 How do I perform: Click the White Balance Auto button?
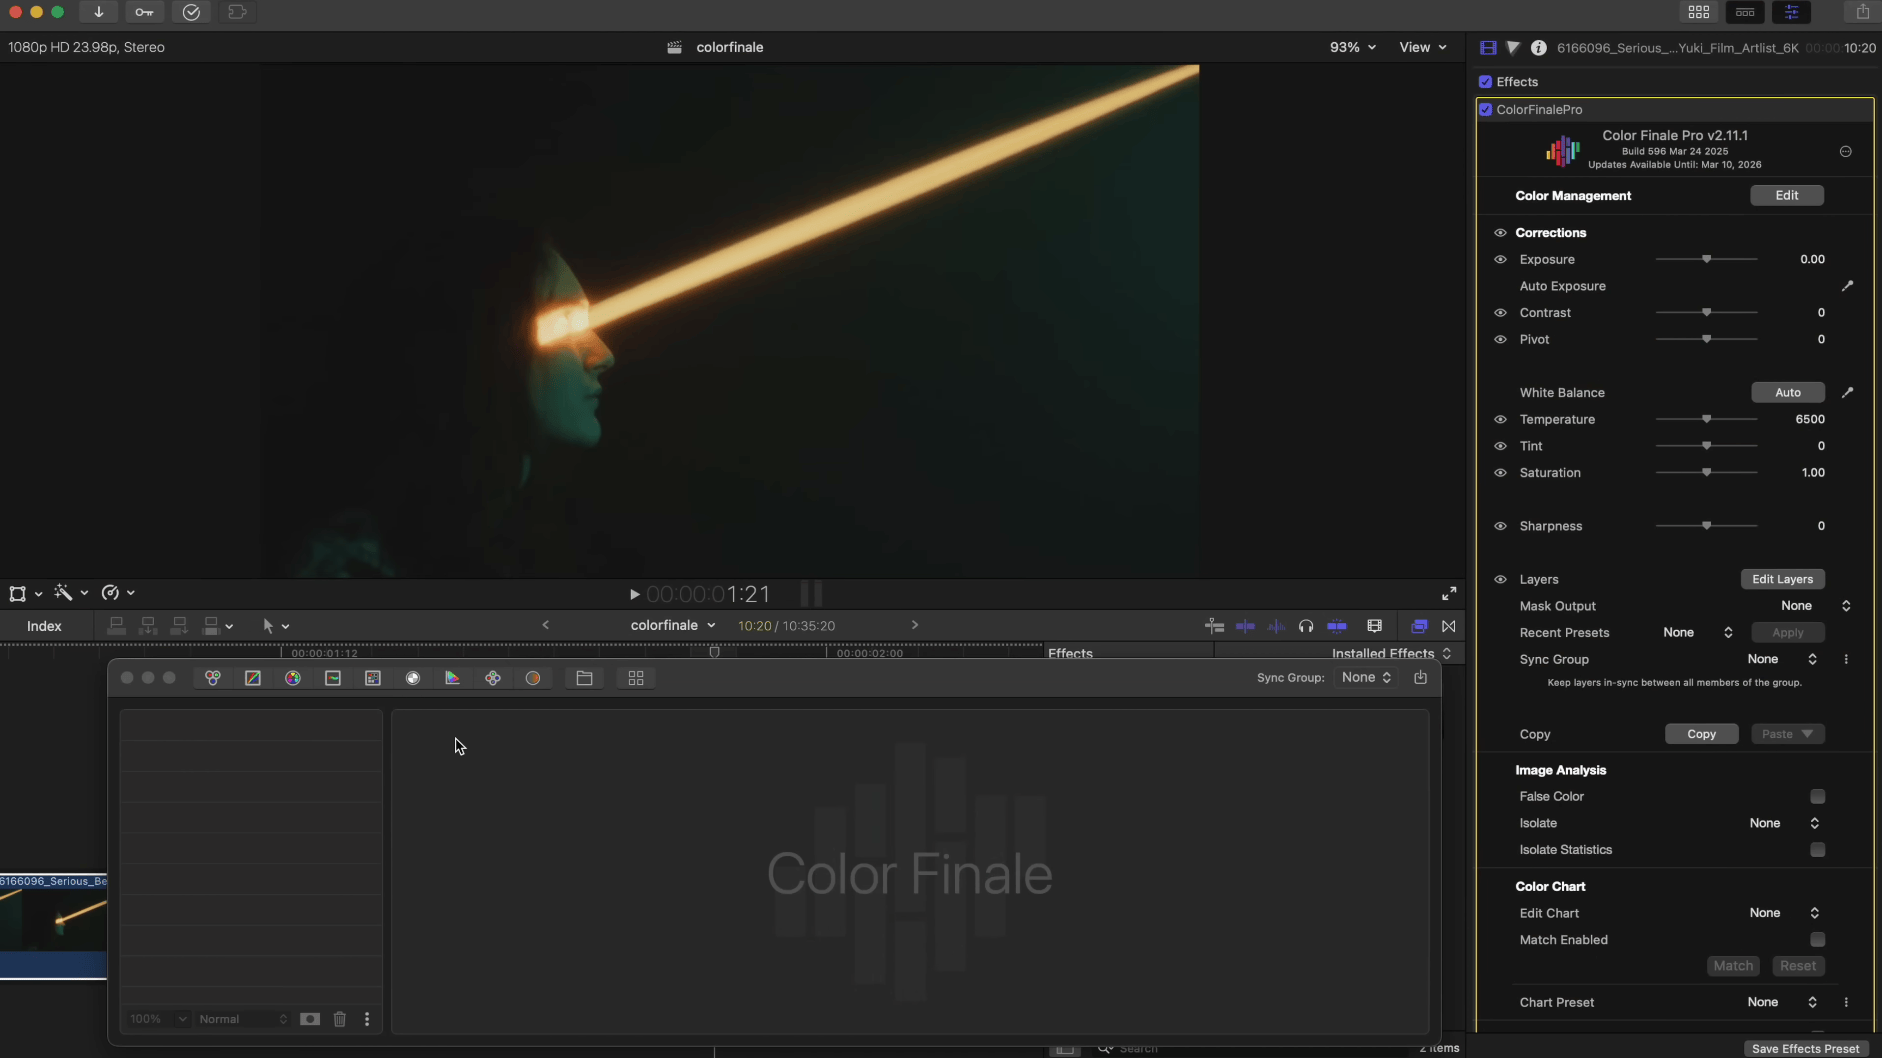1787,392
